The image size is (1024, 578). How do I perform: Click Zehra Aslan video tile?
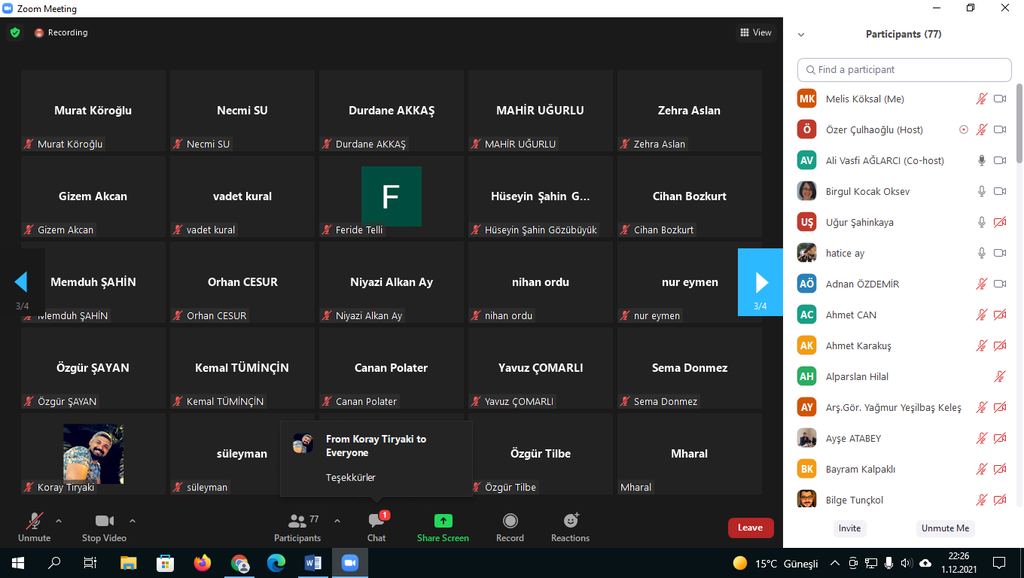coord(690,111)
